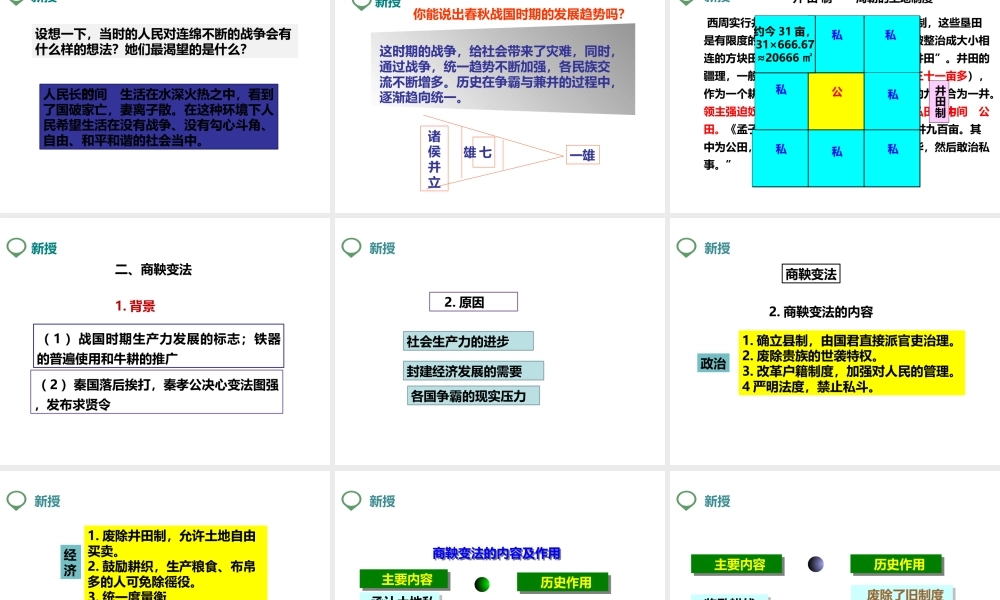Click the 2. 原因 title box

point(473,302)
